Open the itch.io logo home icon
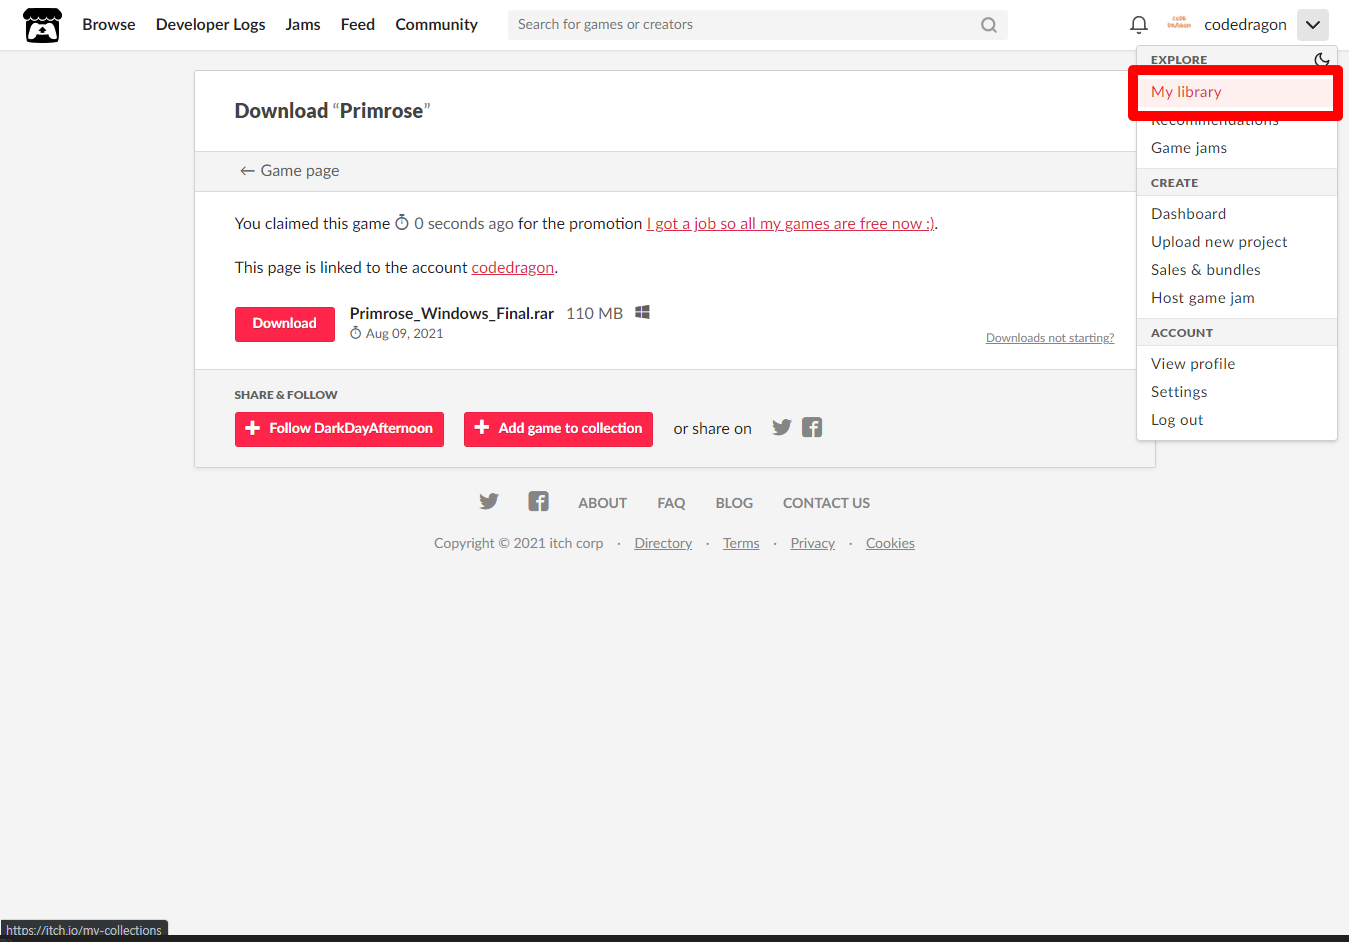Viewport: 1349px width, 942px height. [42, 25]
